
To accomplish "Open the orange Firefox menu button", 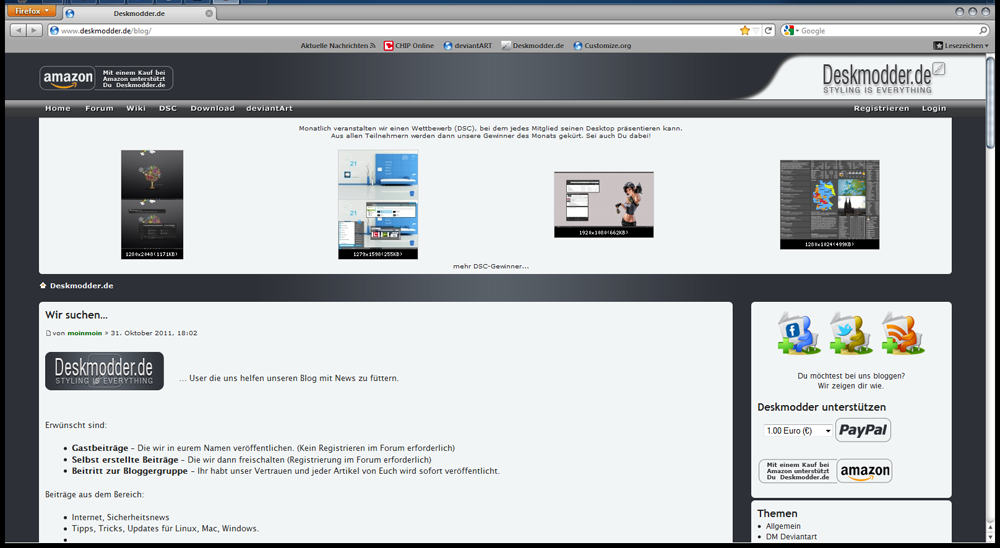I will [31, 11].
